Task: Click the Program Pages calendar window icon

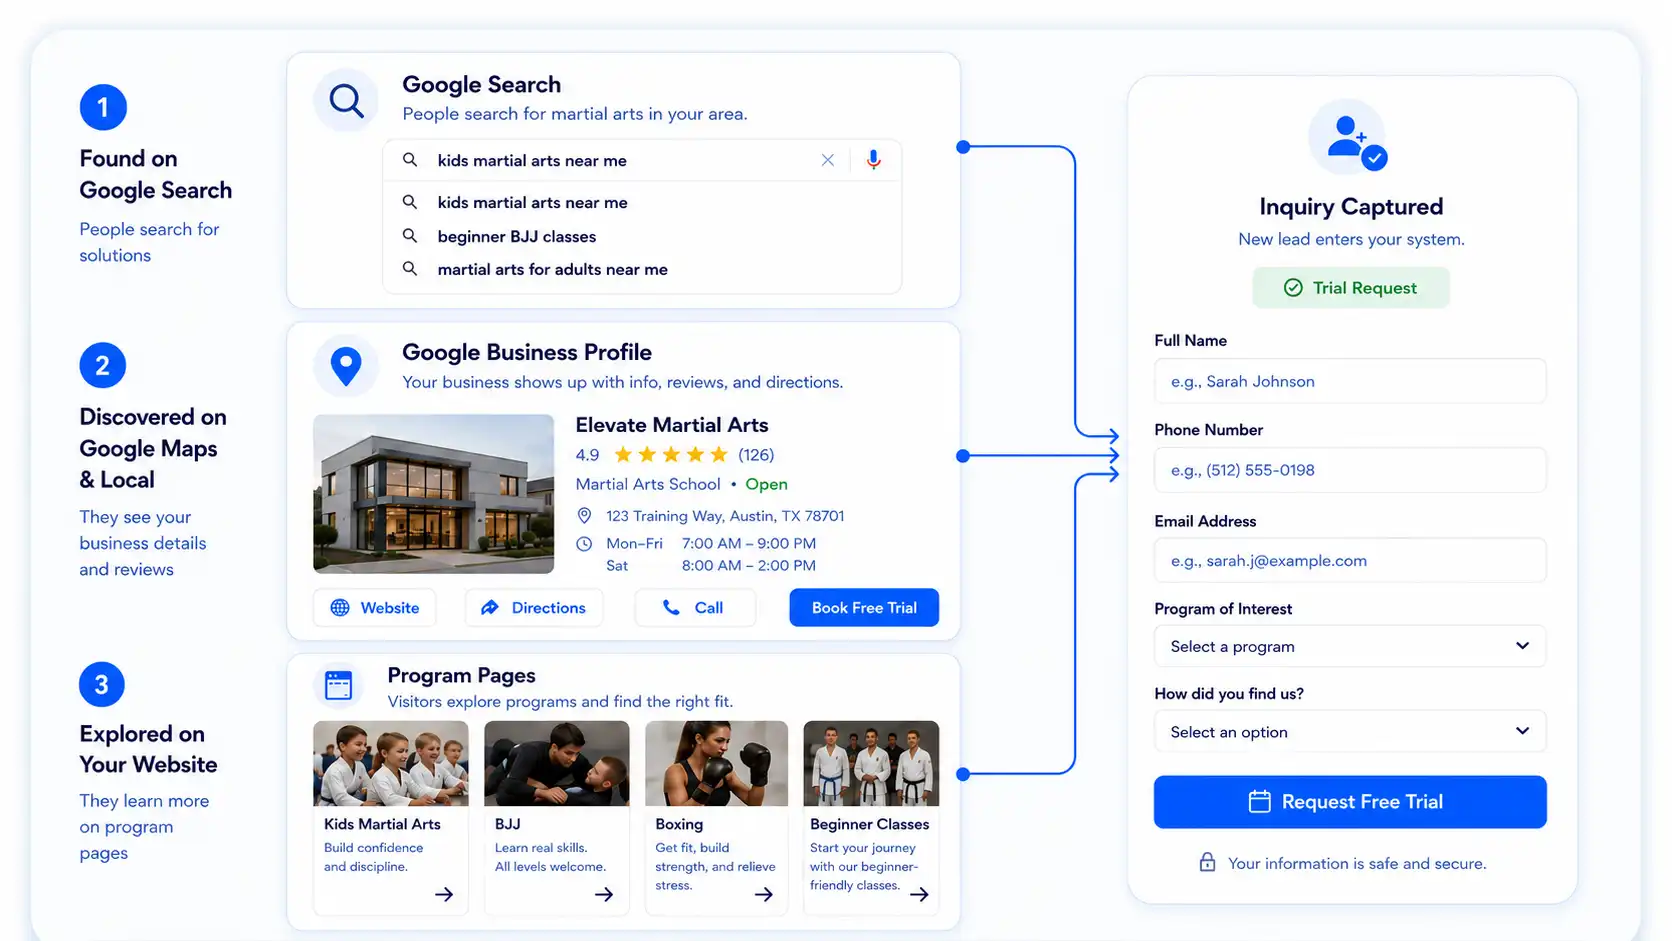Action: [339, 685]
